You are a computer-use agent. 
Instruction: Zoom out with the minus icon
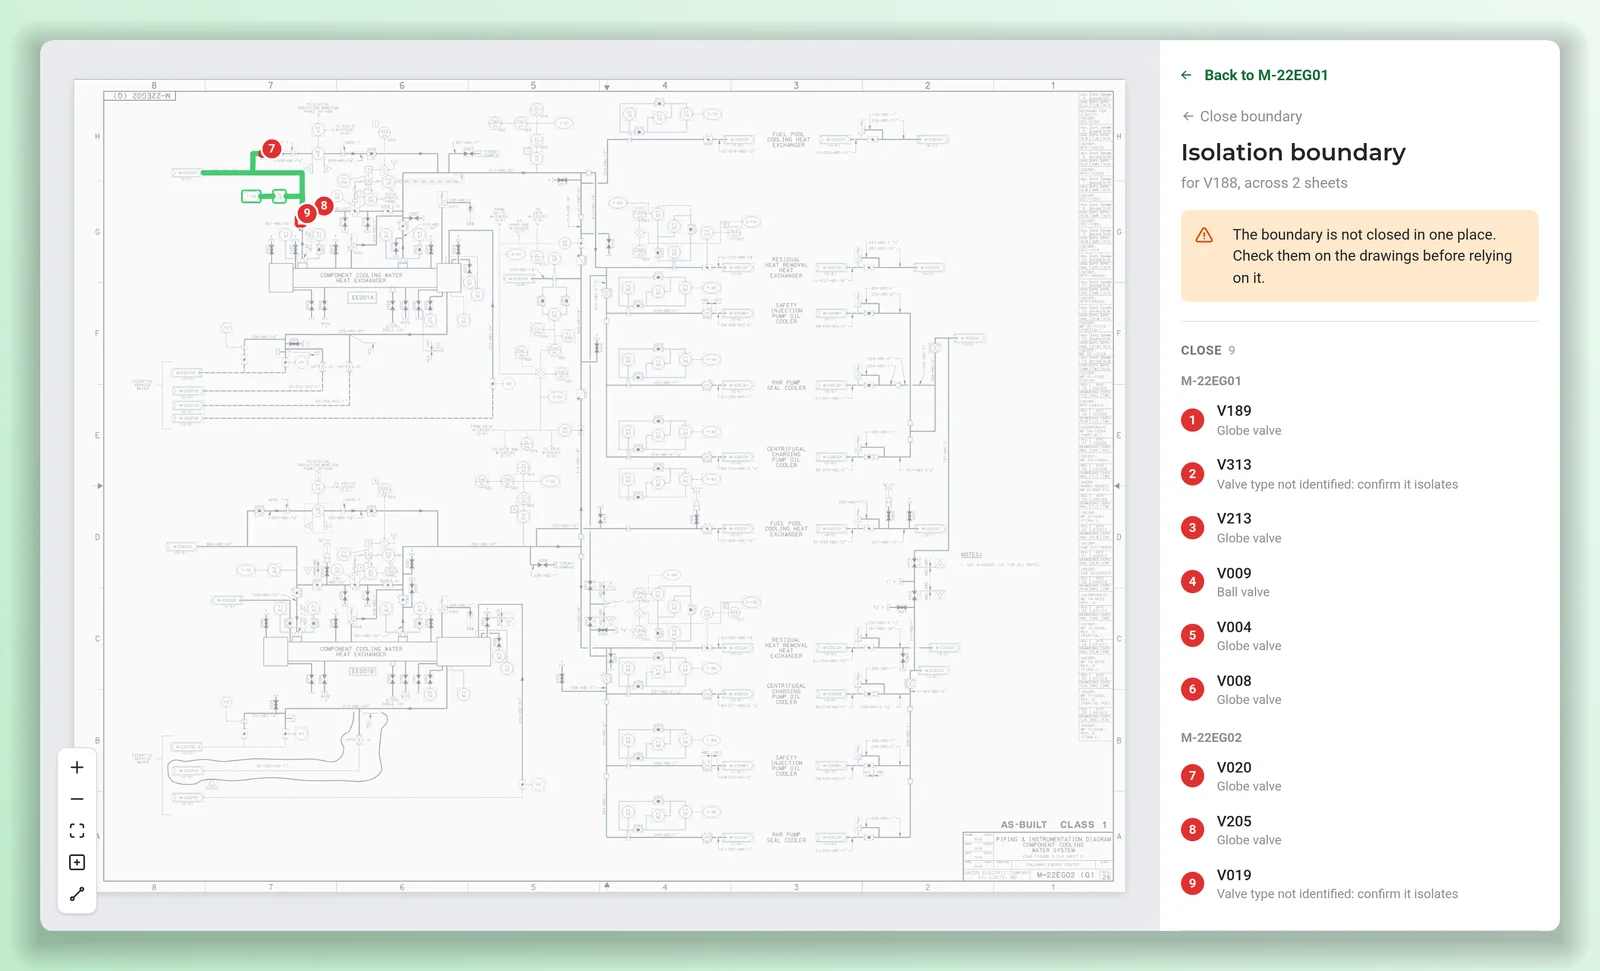77,799
